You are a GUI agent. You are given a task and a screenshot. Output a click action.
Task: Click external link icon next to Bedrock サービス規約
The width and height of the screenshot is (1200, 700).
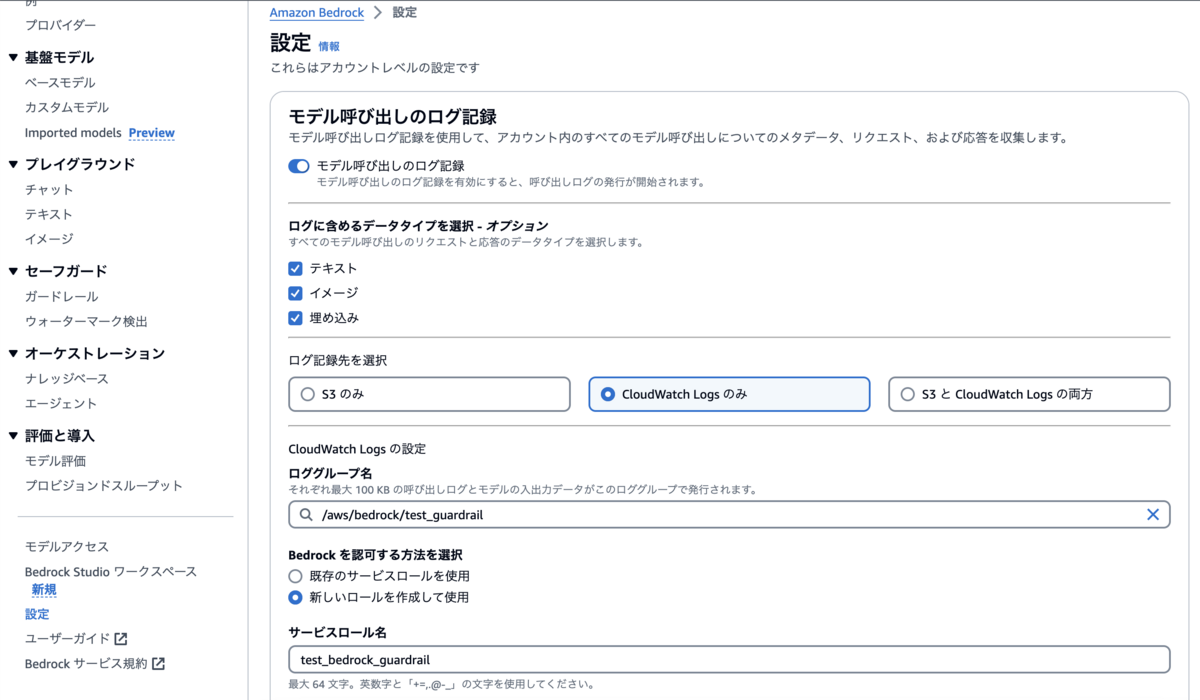(x=158, y=663)
